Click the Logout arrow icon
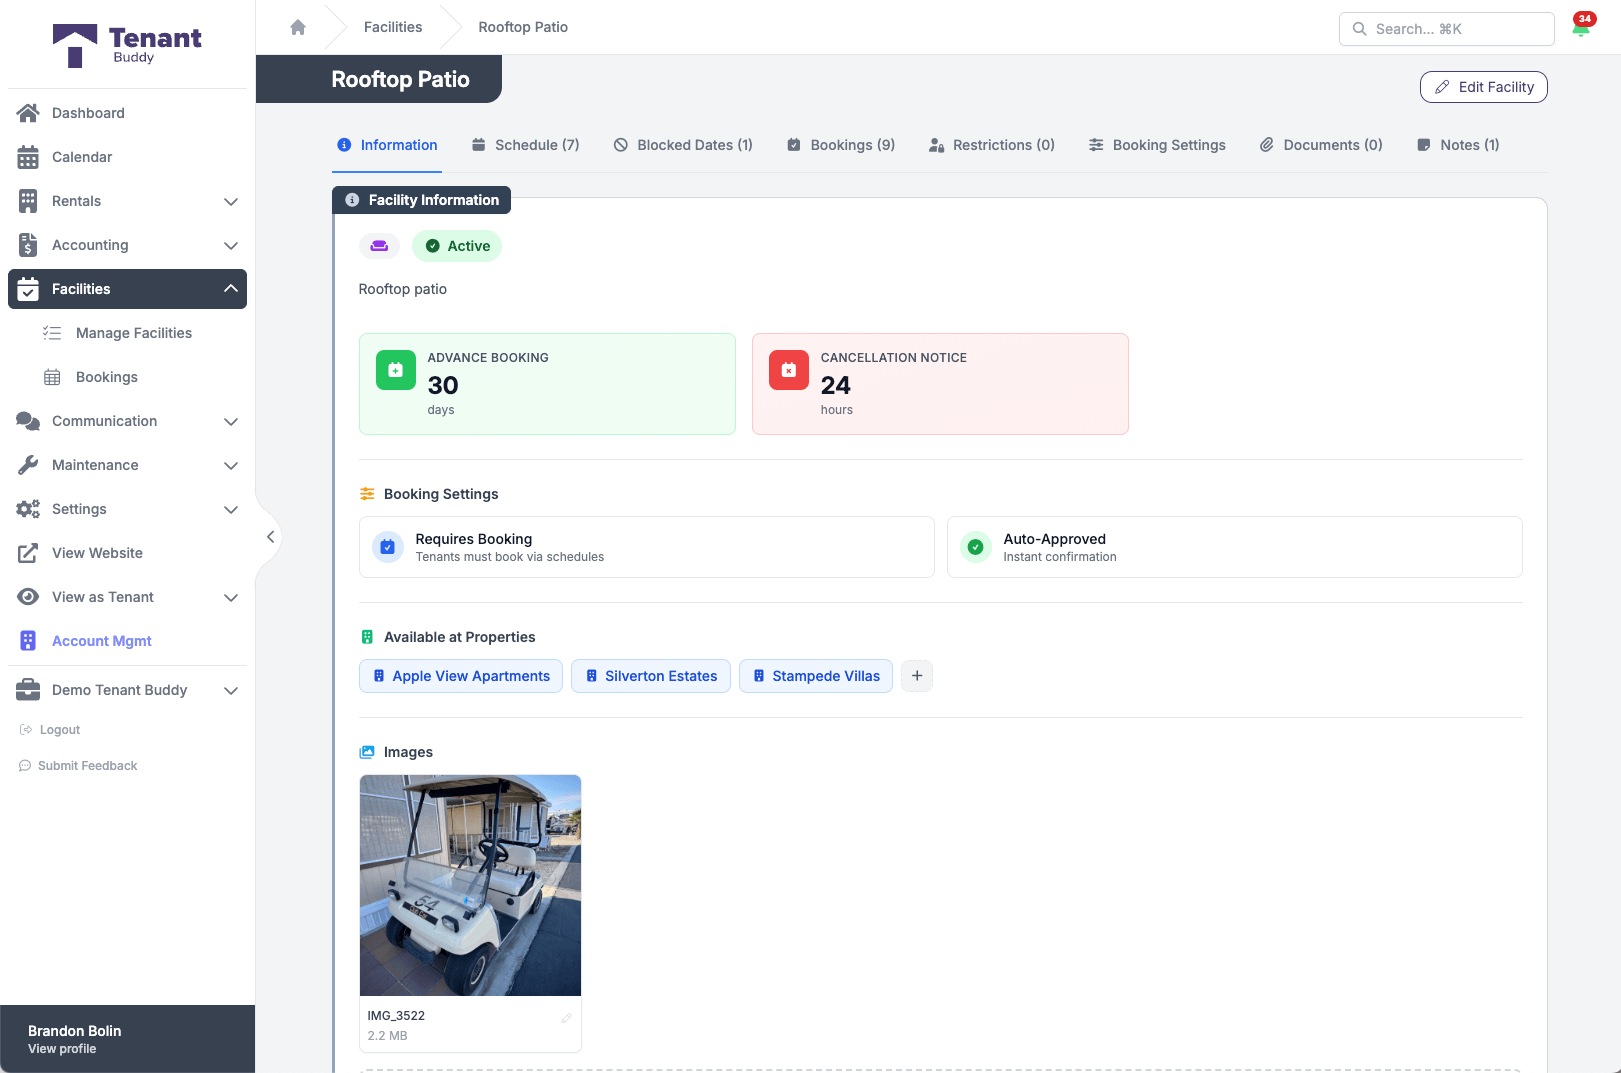 coord(26,730)
